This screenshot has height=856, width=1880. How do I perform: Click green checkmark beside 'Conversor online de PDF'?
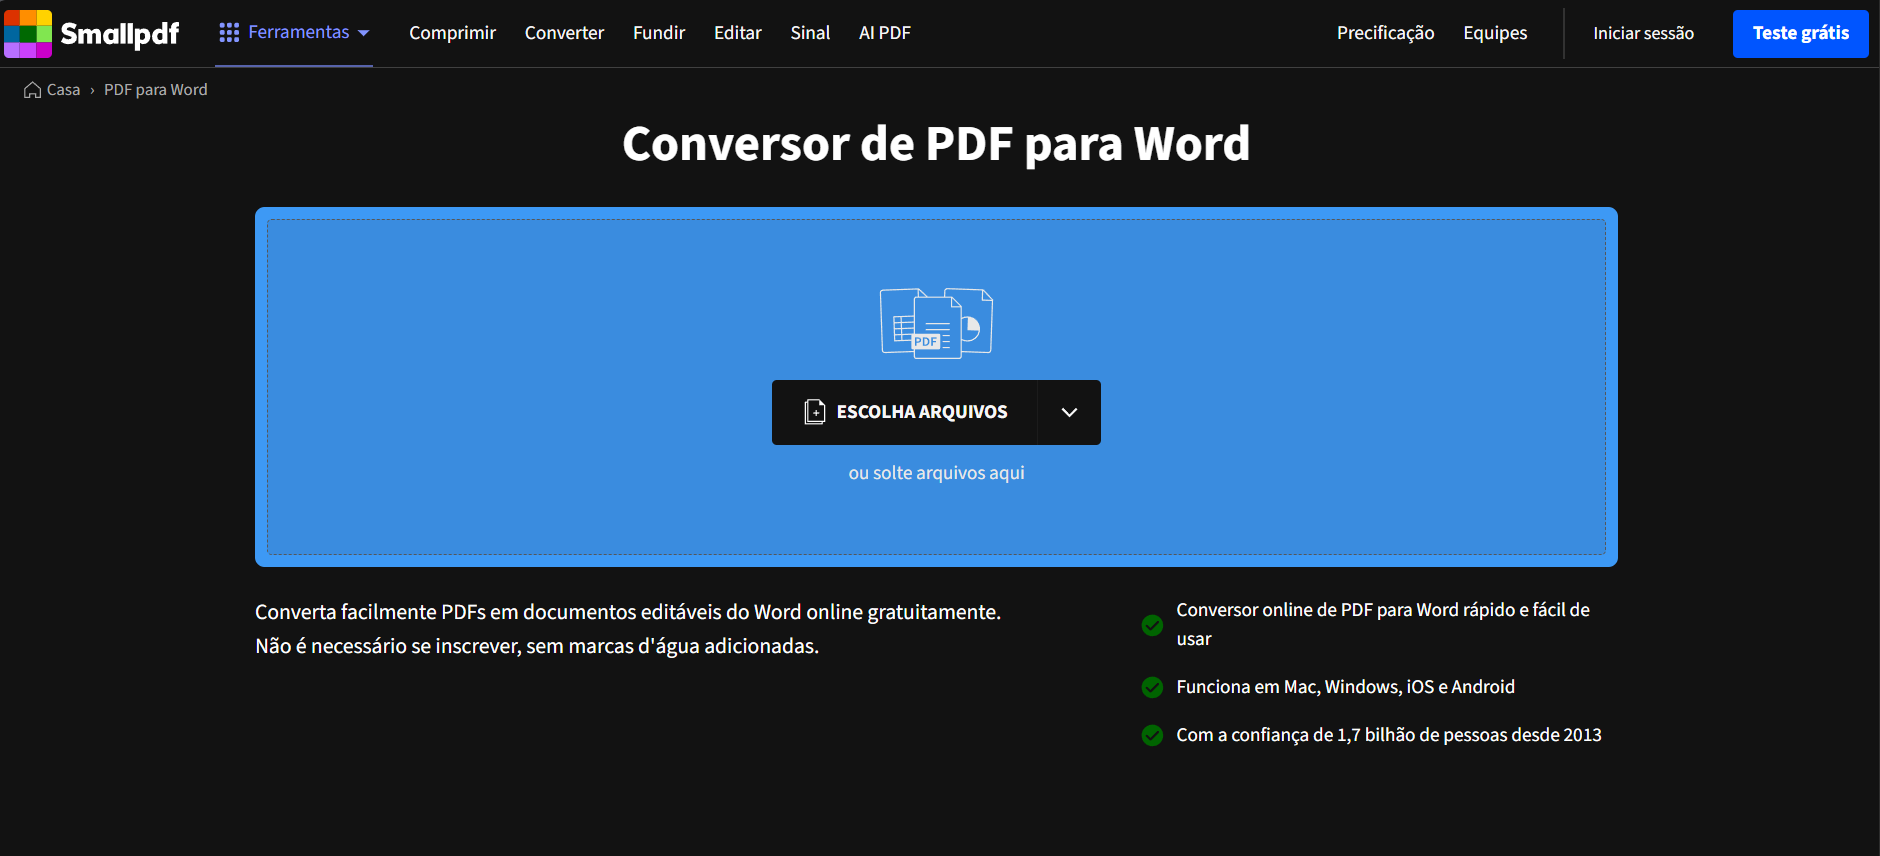point(1152,625)
